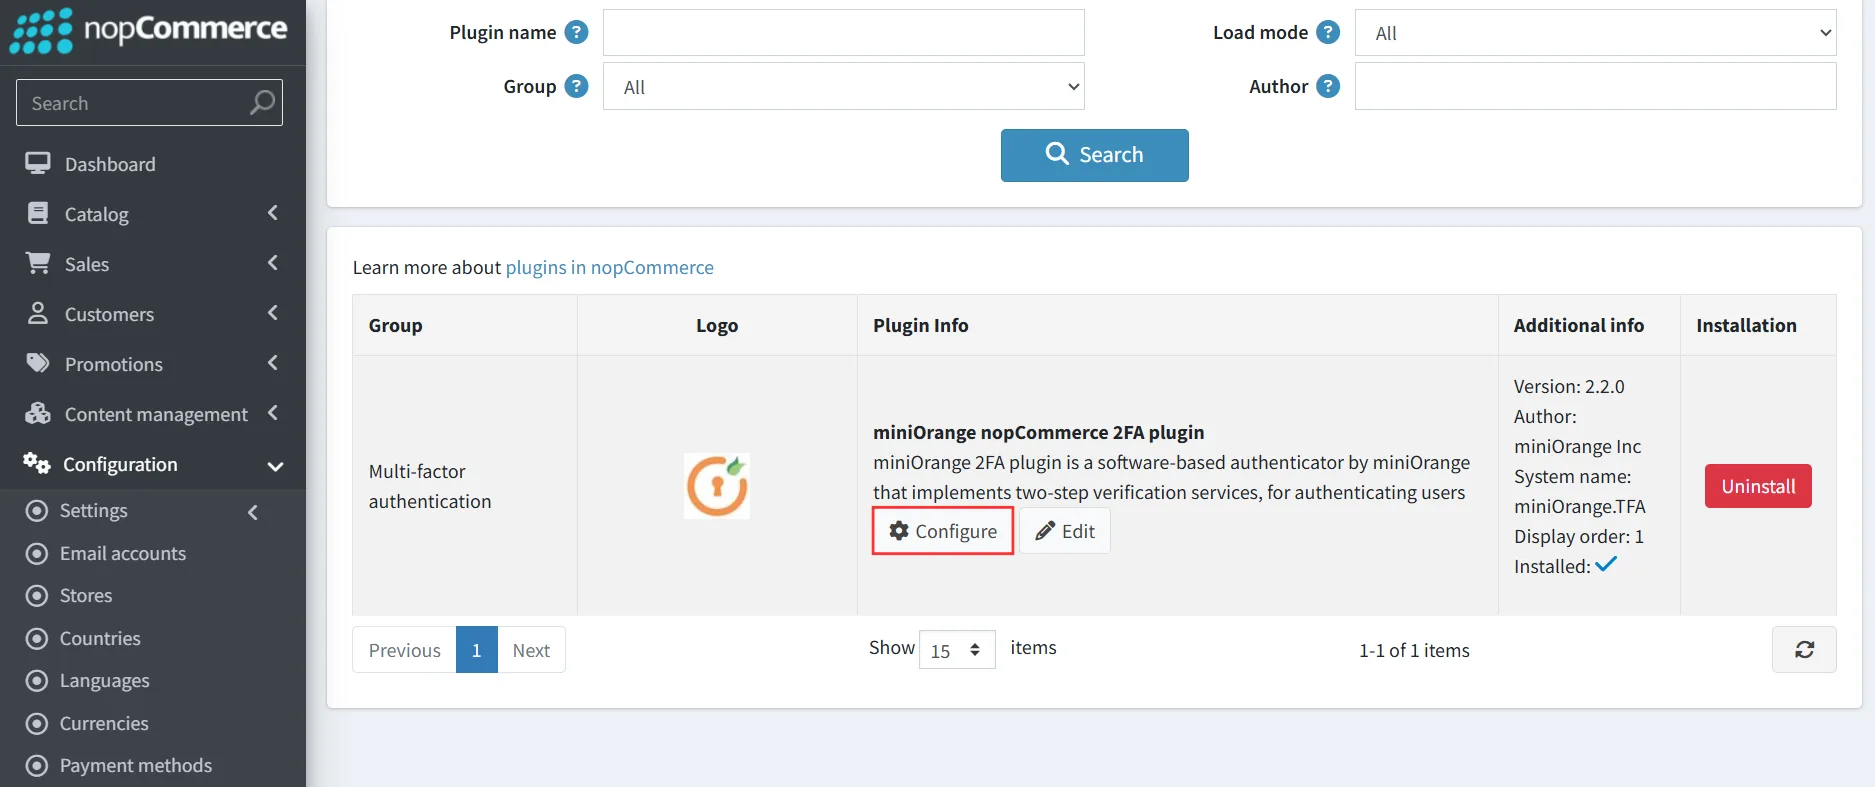The image size is (1875, 787).
Task: Go to the Previous page
Action: [405, 650]
